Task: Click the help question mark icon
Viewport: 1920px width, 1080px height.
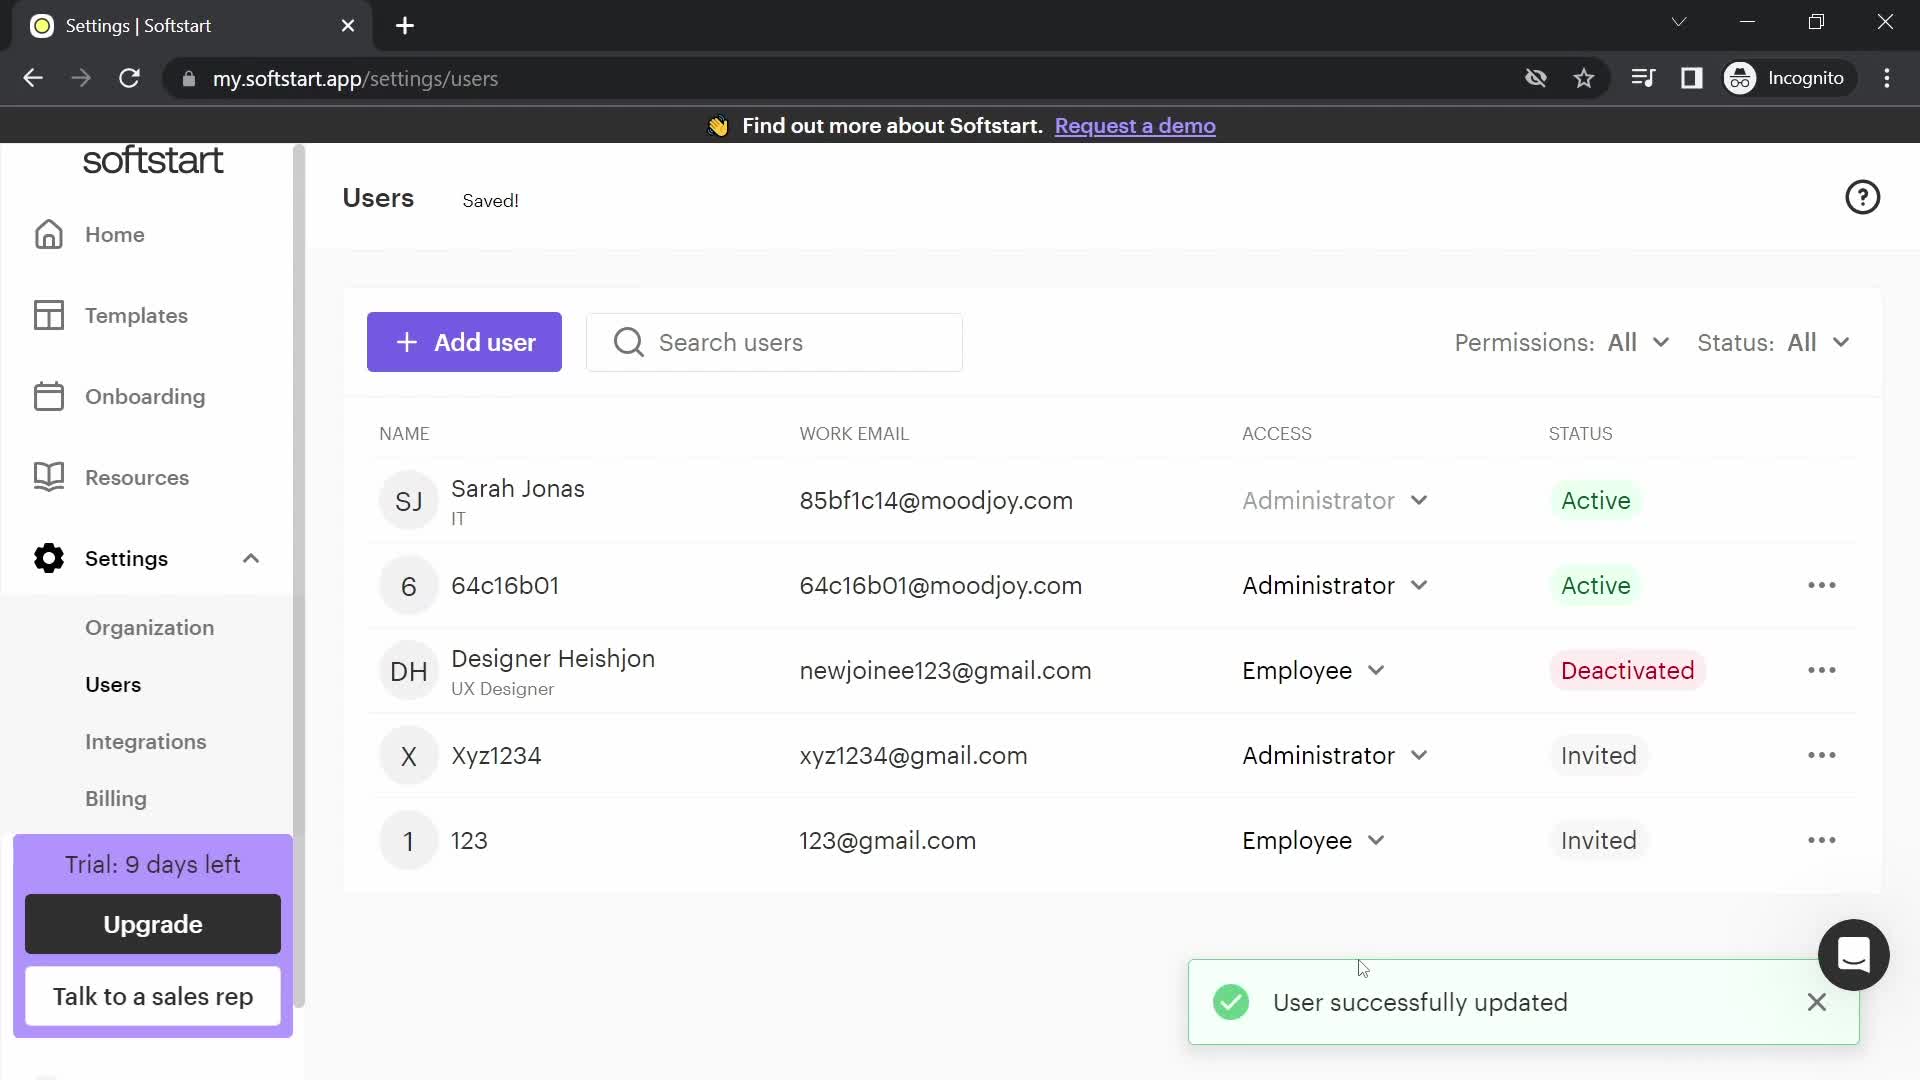Action: [x=1863, y=196]
